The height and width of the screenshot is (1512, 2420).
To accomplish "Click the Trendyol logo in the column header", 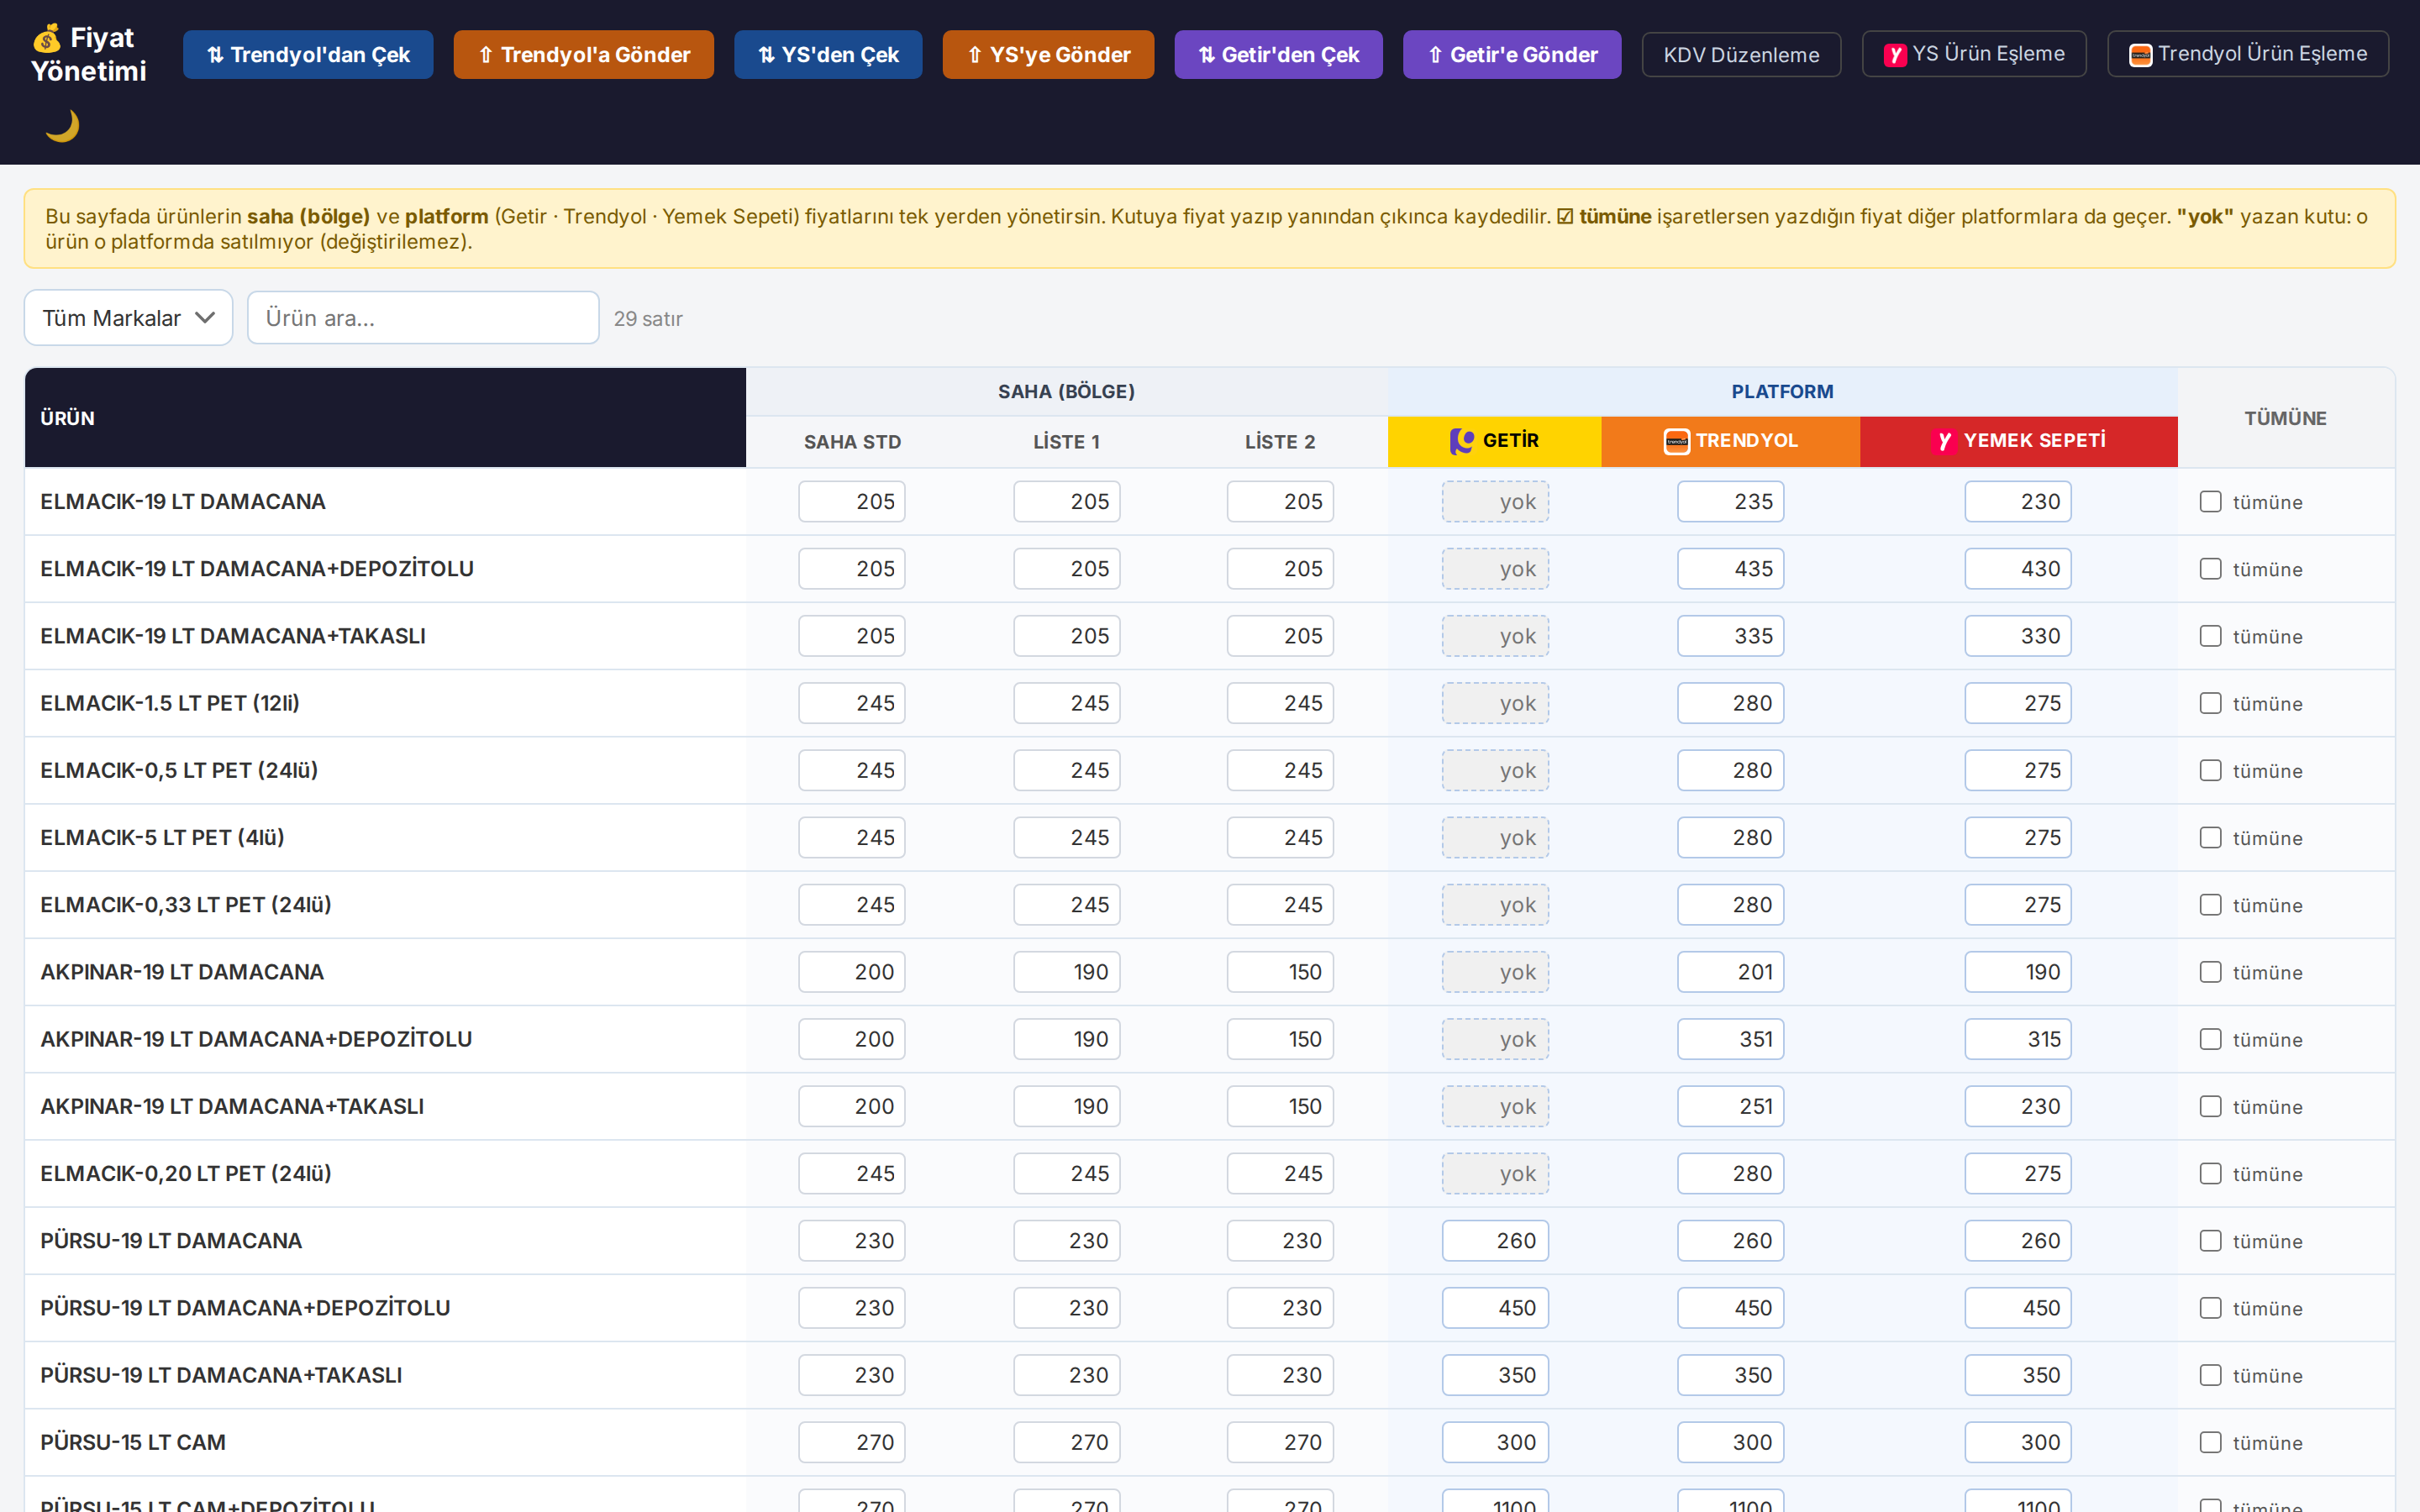I will click(1677, 441).
